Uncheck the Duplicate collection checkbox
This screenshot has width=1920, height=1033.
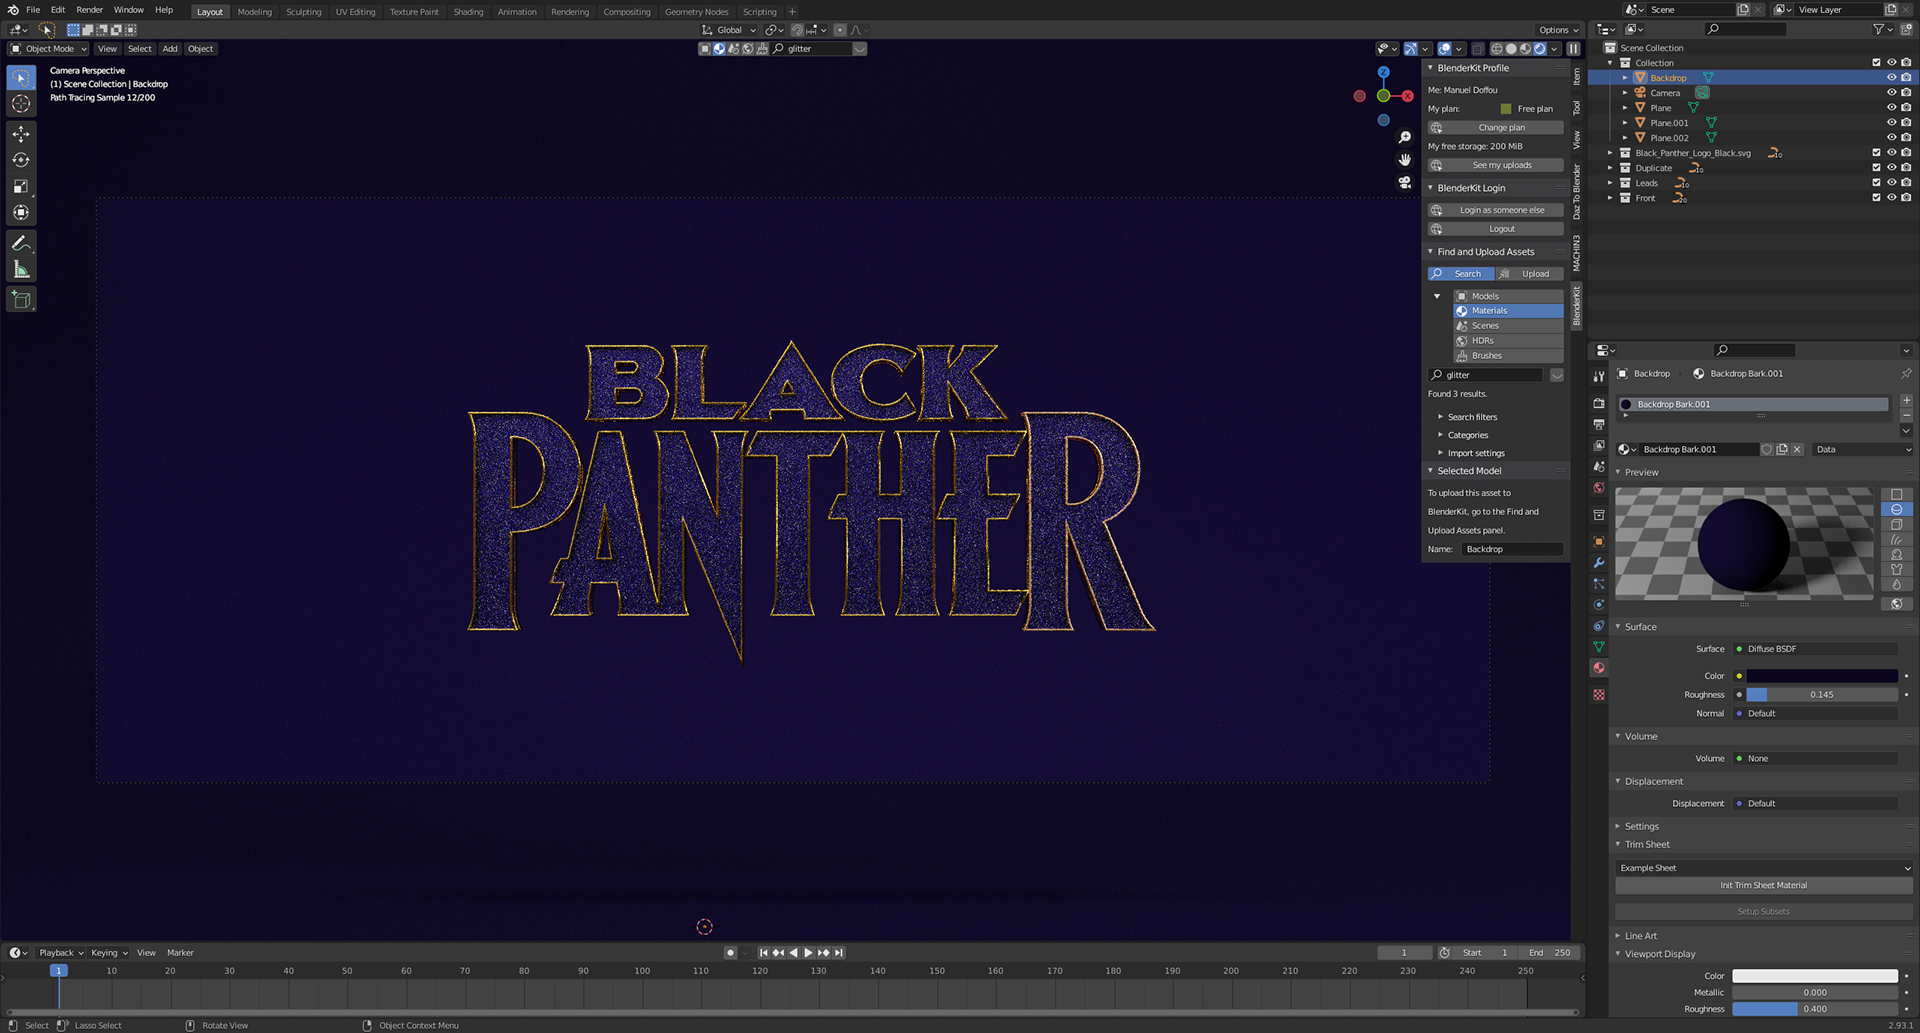tap(1876, 167)
